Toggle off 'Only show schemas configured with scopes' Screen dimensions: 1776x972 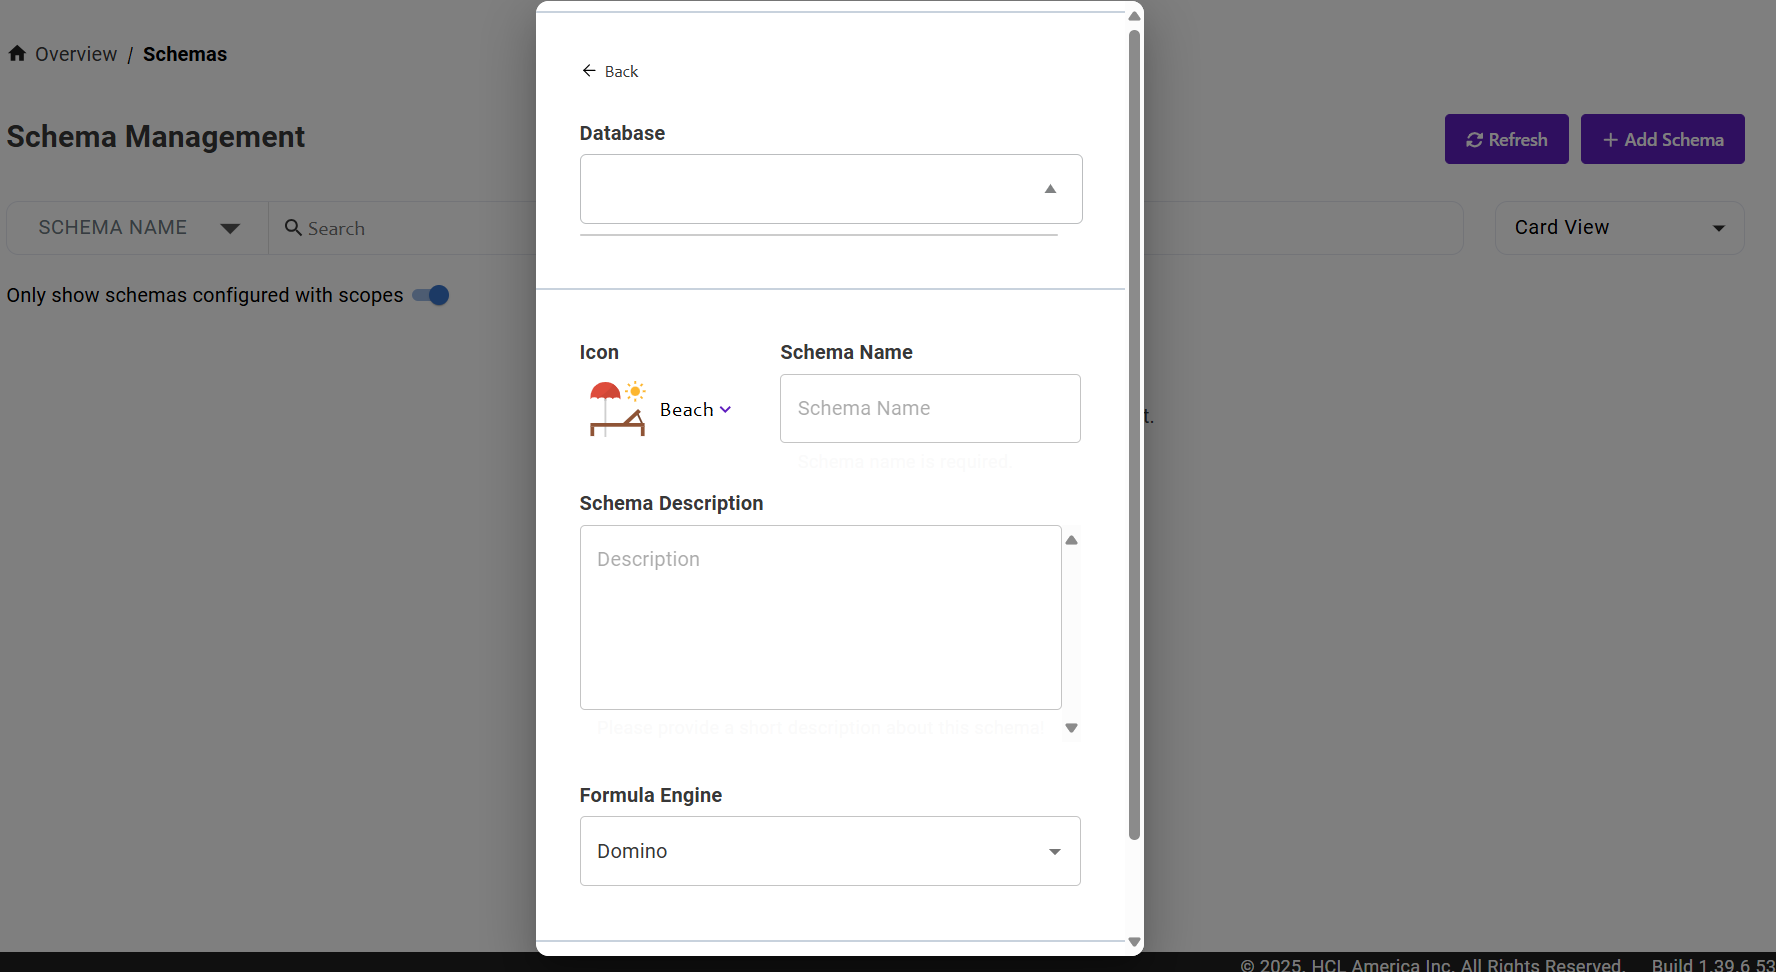click(x=429, y=295)
